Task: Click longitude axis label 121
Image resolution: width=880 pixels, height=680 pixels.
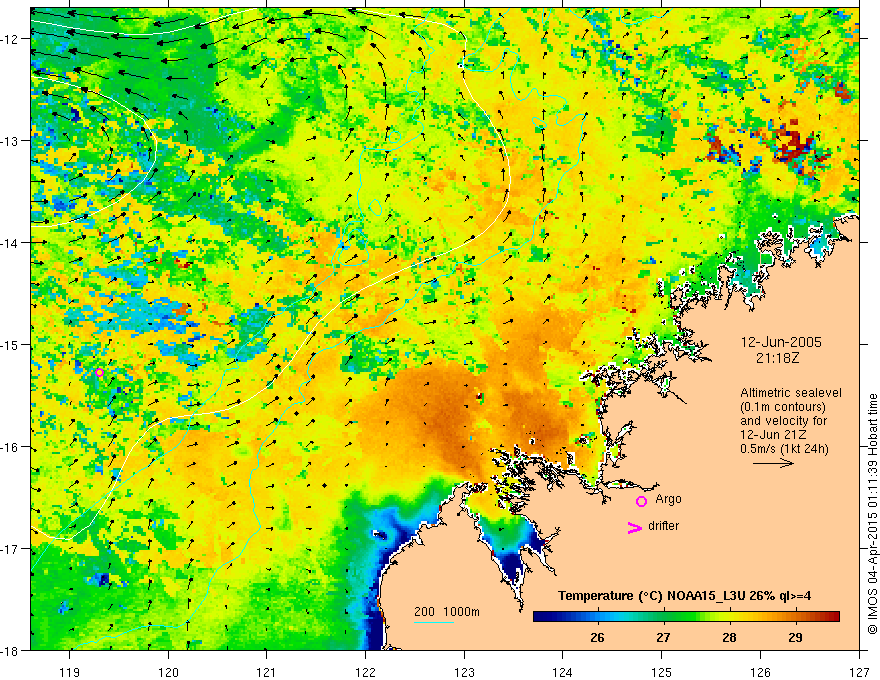Action: tap(267, 672)
